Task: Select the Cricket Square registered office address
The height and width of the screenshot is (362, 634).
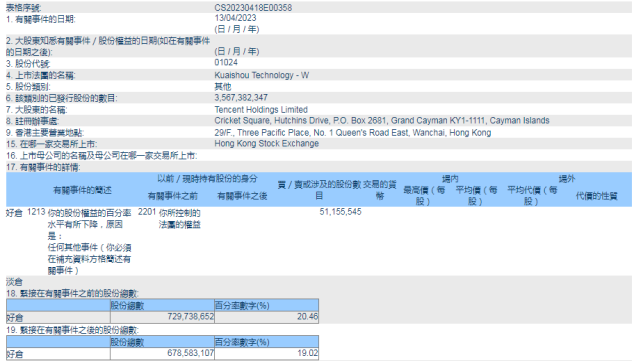Action: click(382, 121)
